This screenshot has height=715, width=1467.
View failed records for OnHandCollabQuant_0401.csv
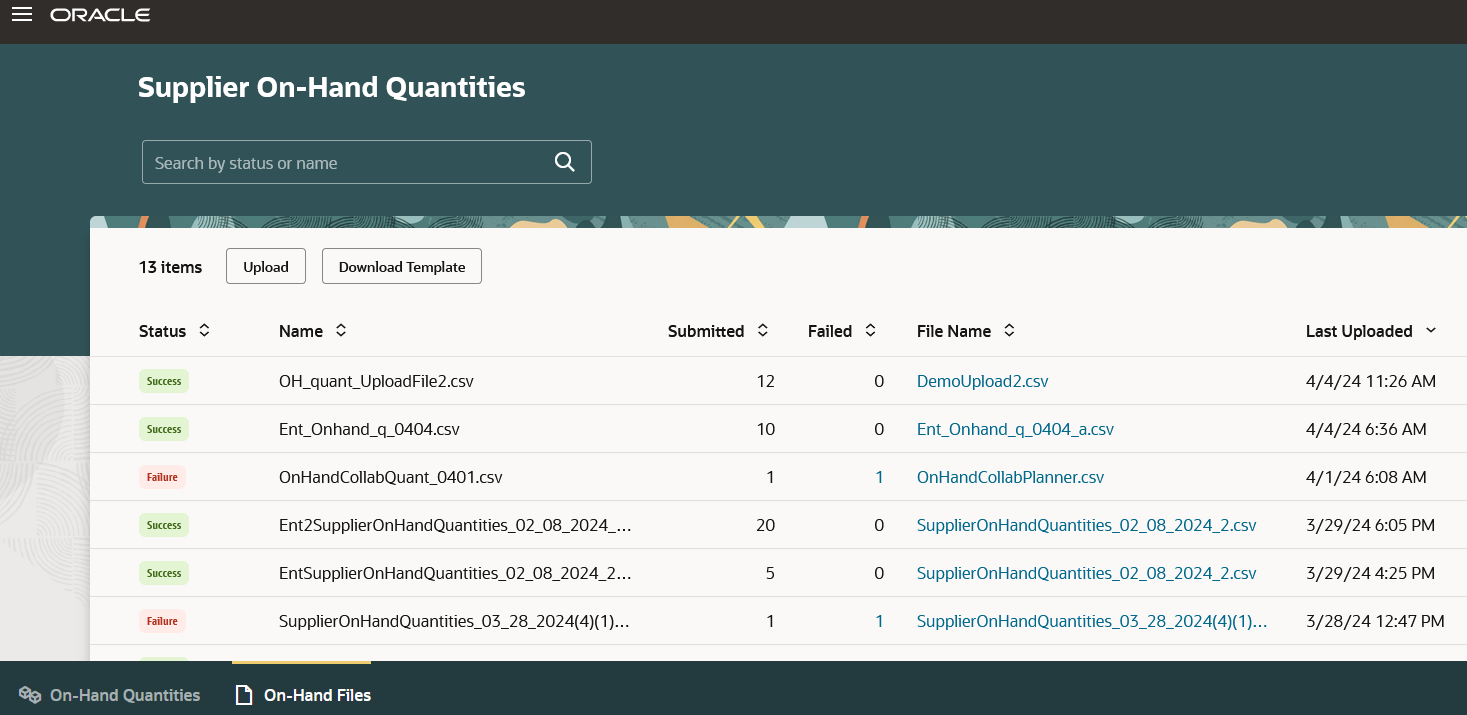(879, 477)
